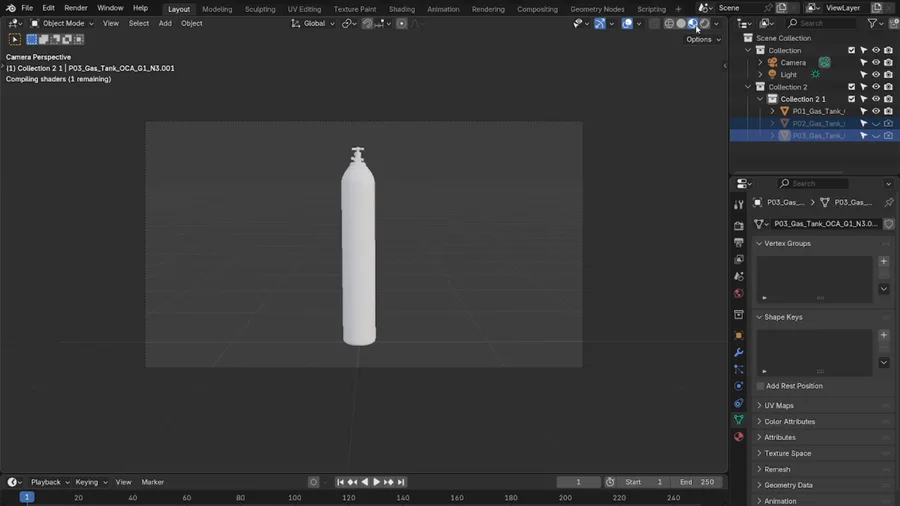Open the View Layer properties tab
This screenshot has height=506, width=900.
coord(739,259)
